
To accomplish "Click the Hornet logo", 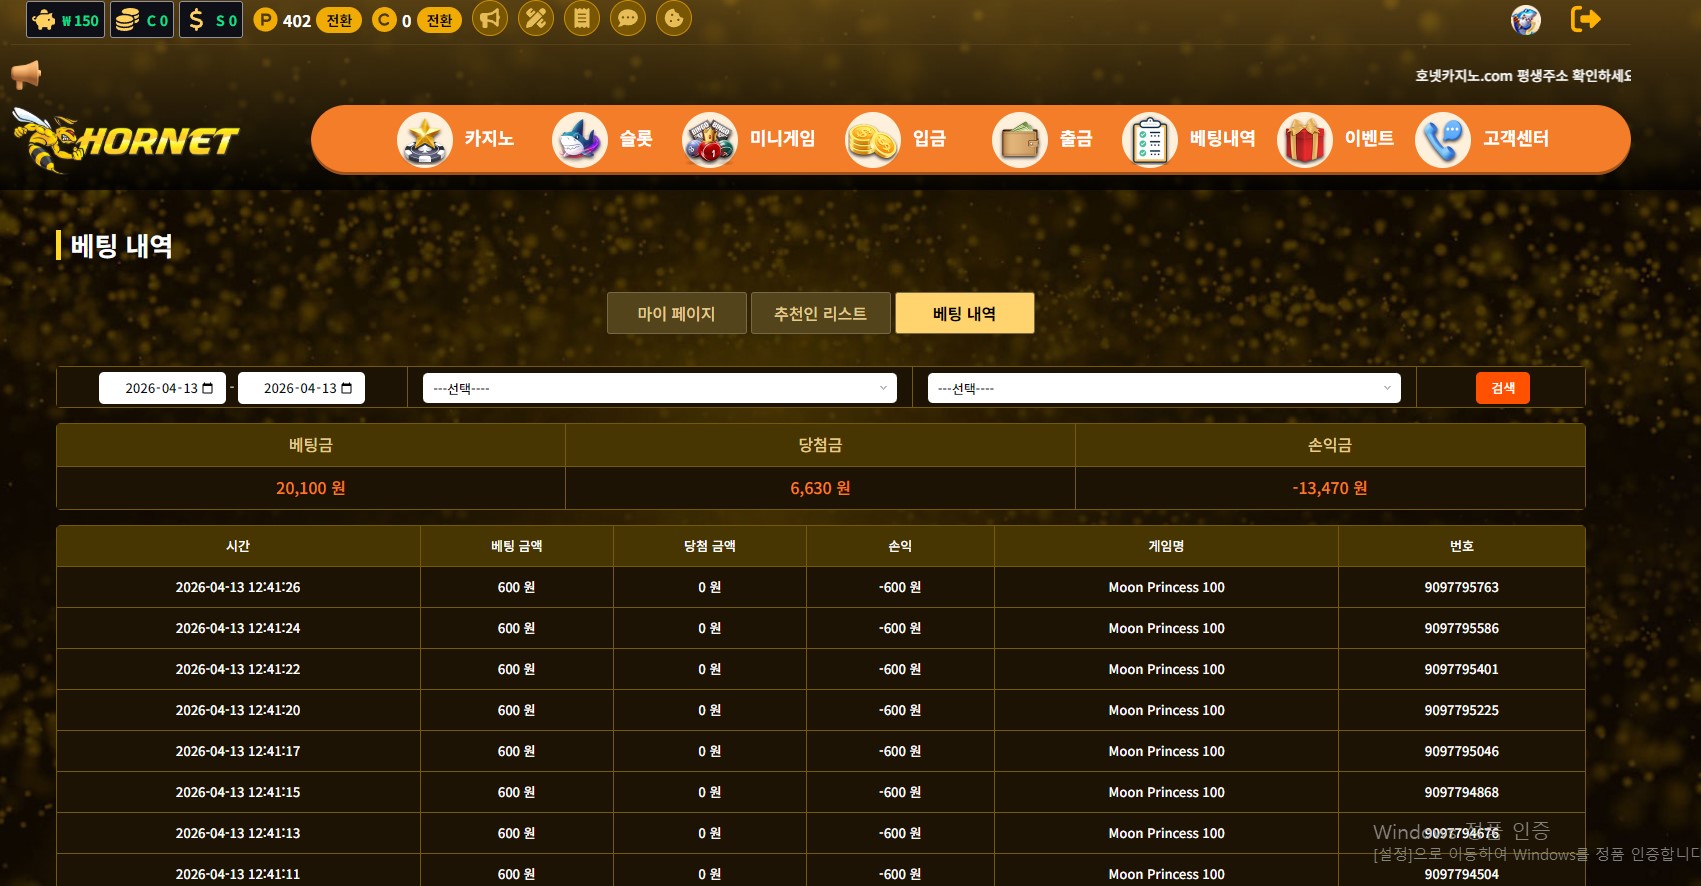I will [x=126, y=141].
